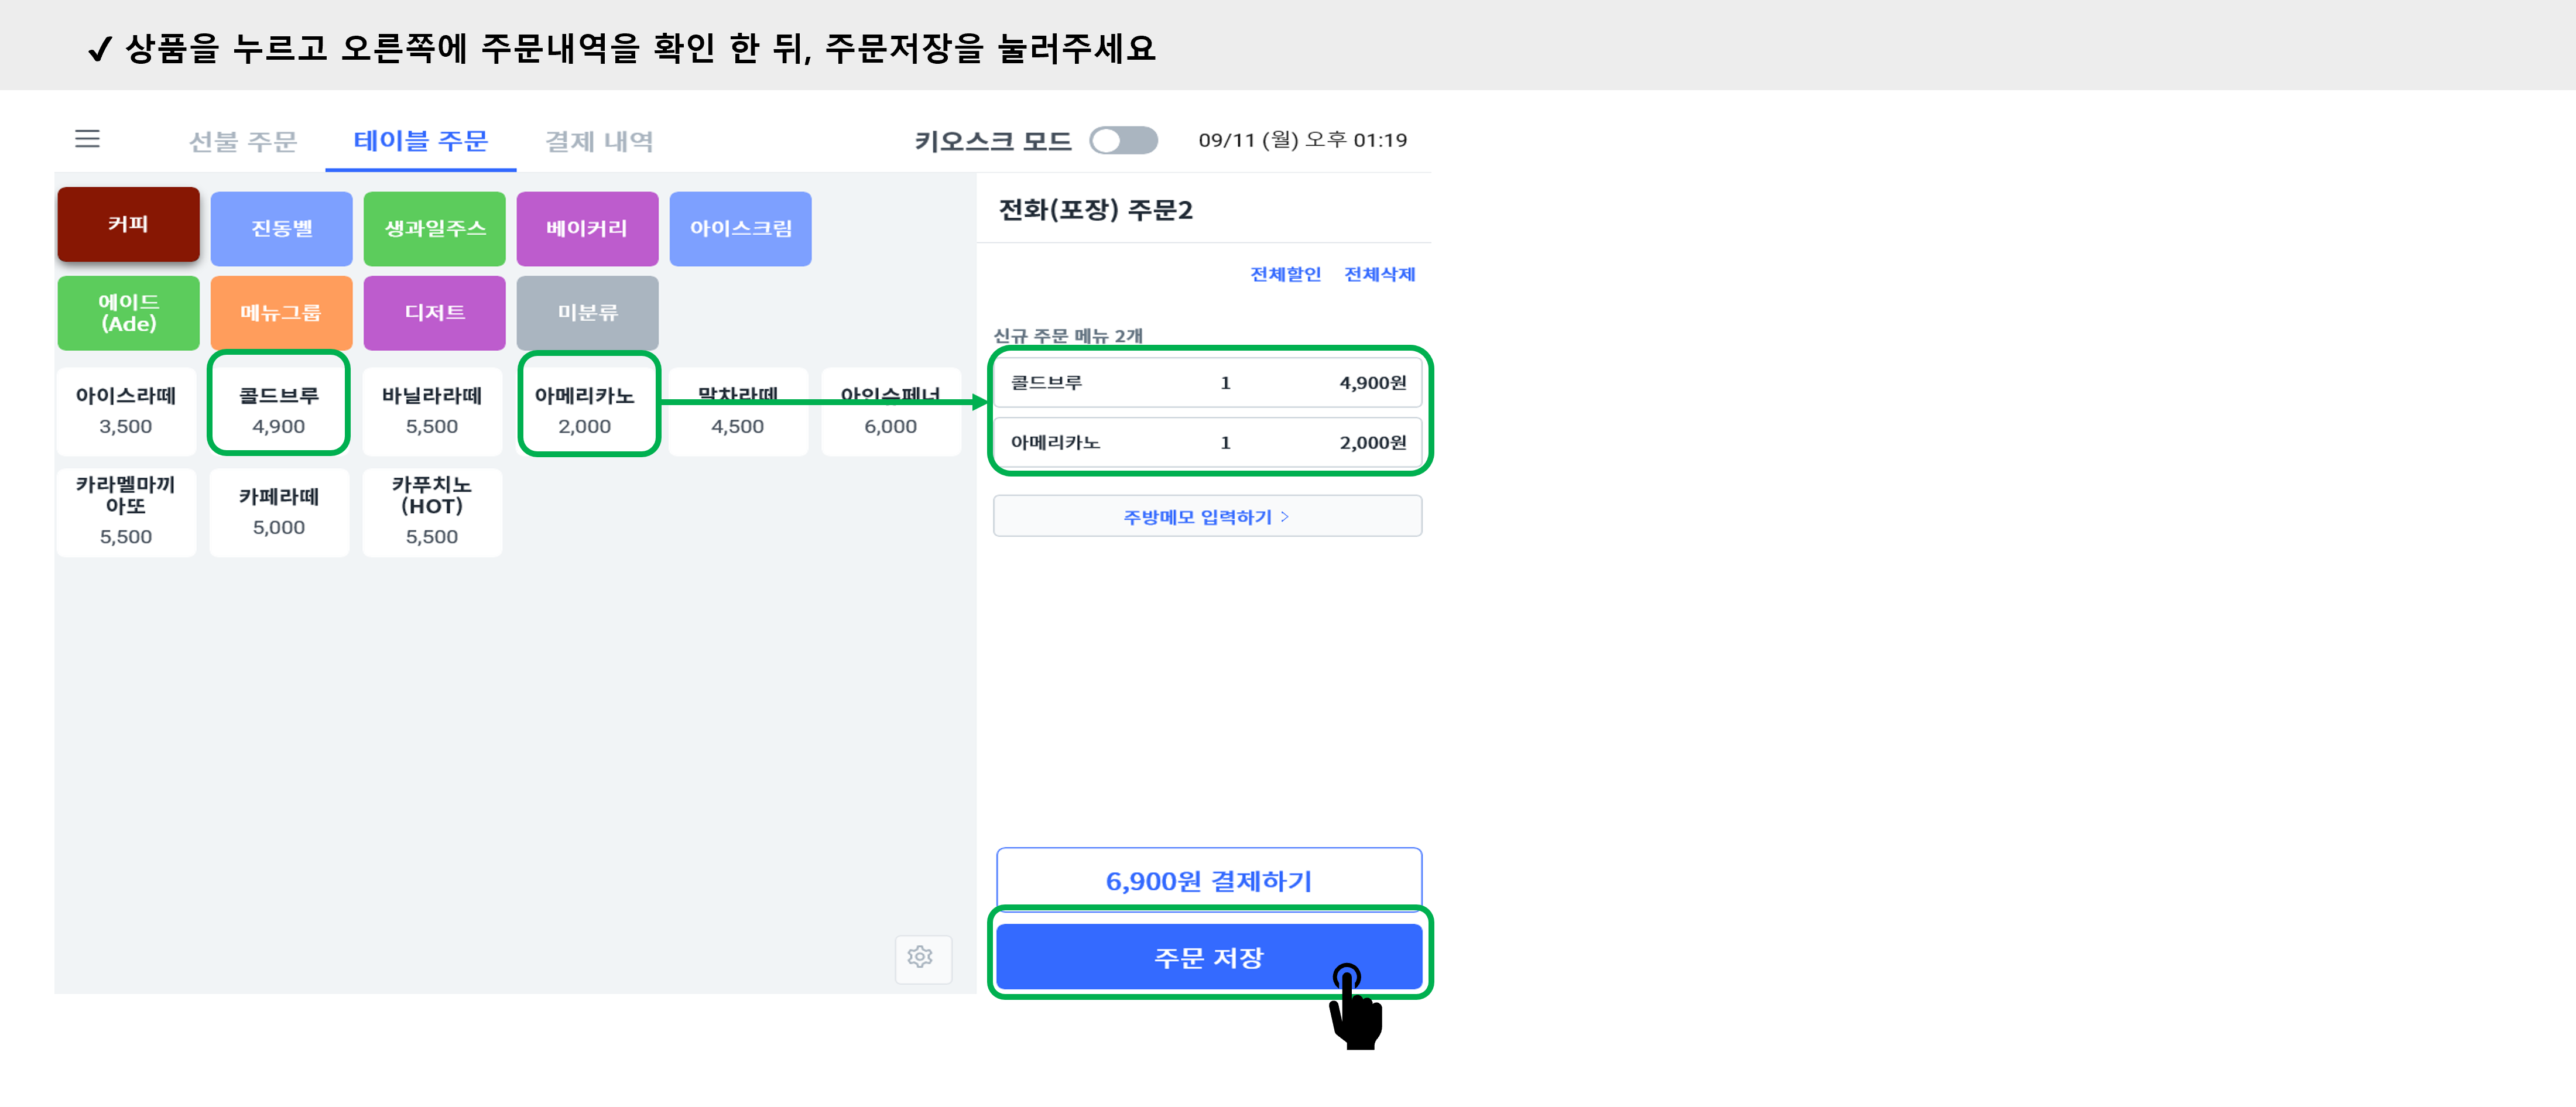This screenshot has width=2576, height=1107.
Task: Click the 전체삭제 link
Action: pos(1380,274)
